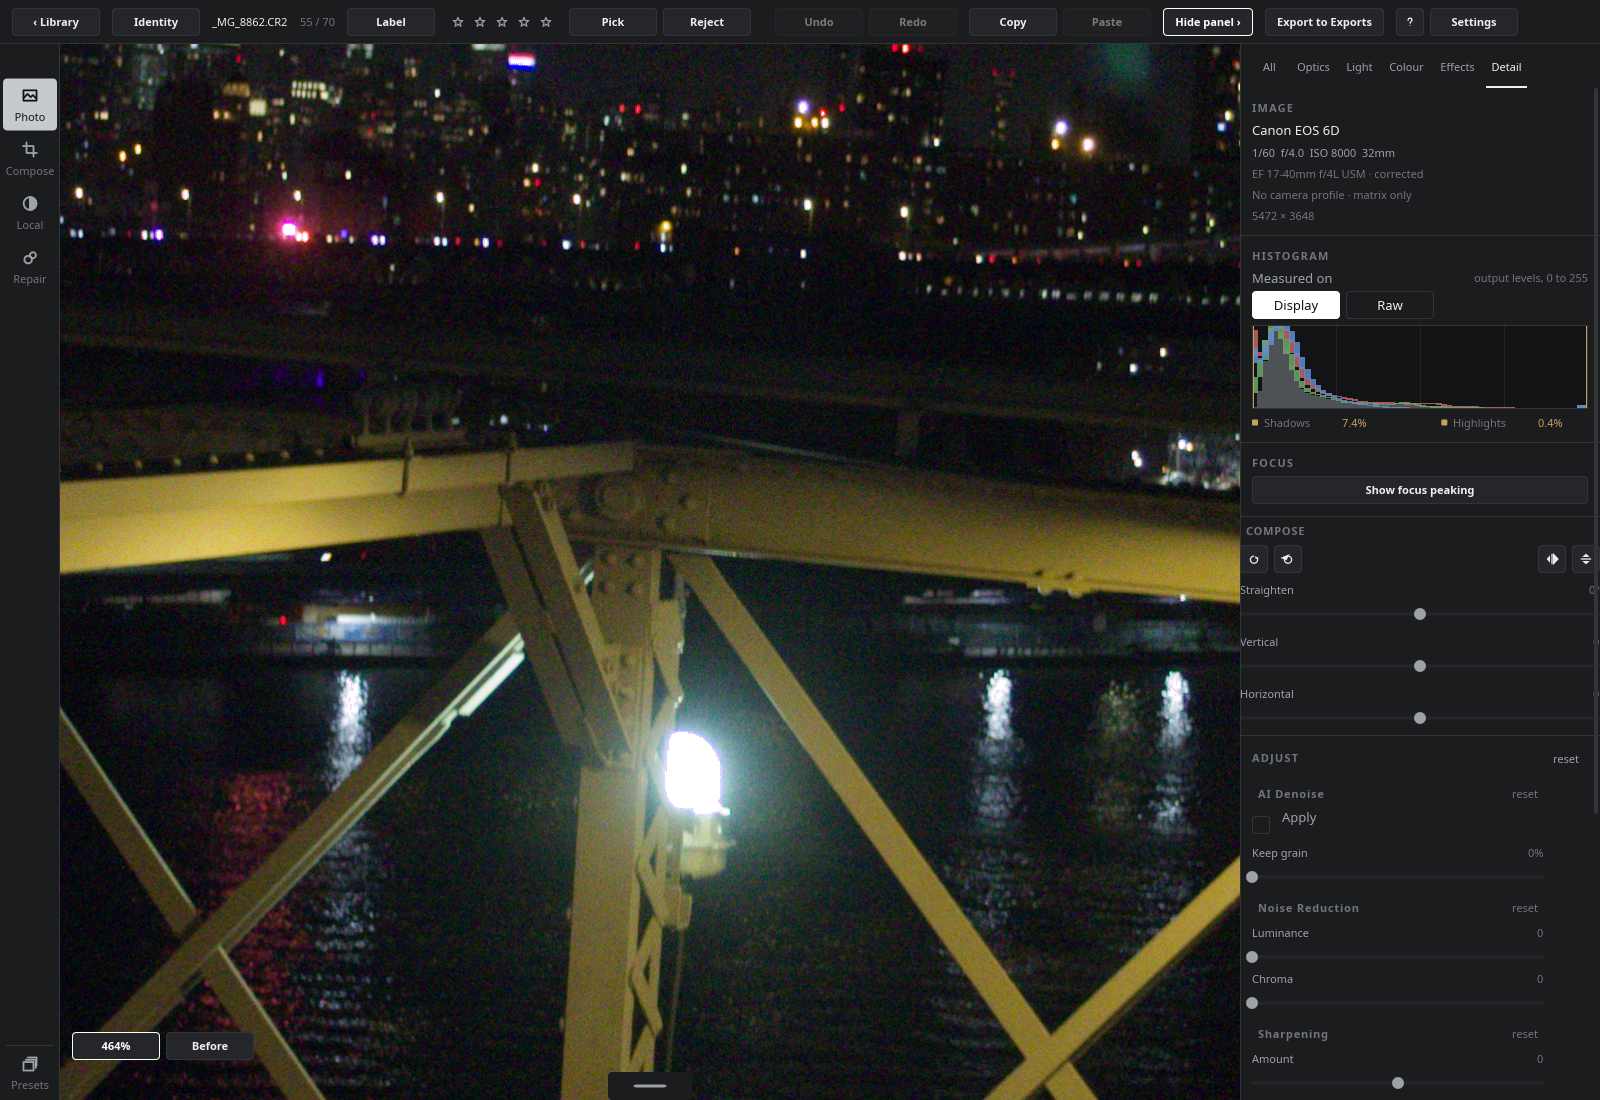Mark photo as Reject
Screen dimensions: 1600x1100
point(707,22)
